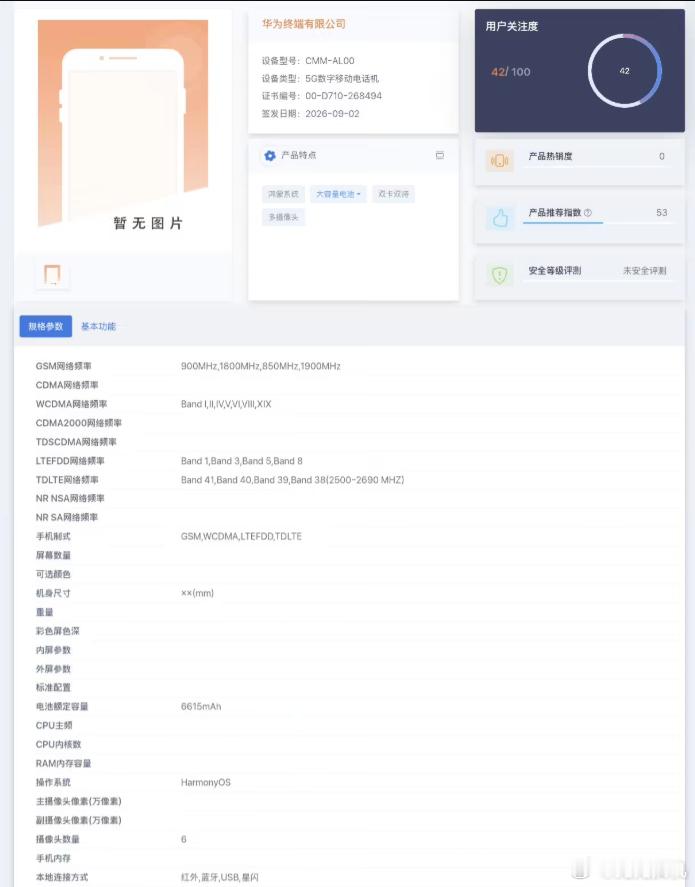This screenshot has height=887, width=695.
Task: Click the 华为终端有限公司 company link
Action: (x=304, y=24)
